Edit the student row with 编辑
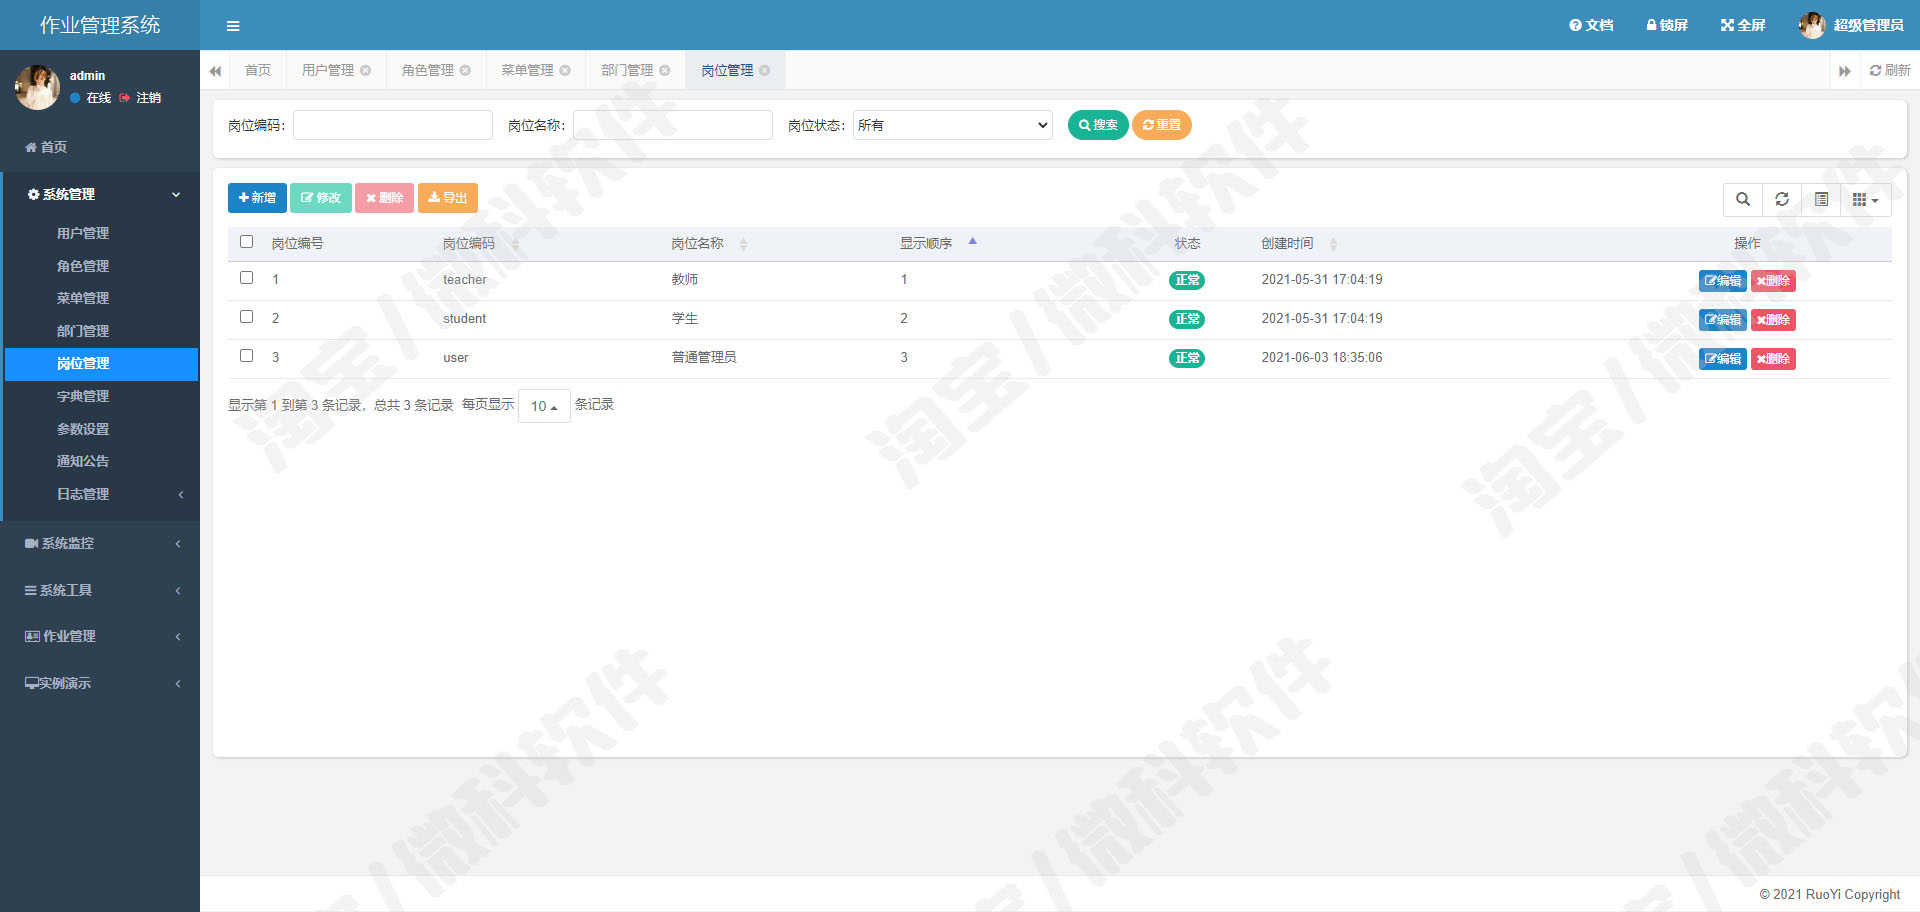Image resolution: width=1920 pixels, height=912 pixels. (1722, 320)
